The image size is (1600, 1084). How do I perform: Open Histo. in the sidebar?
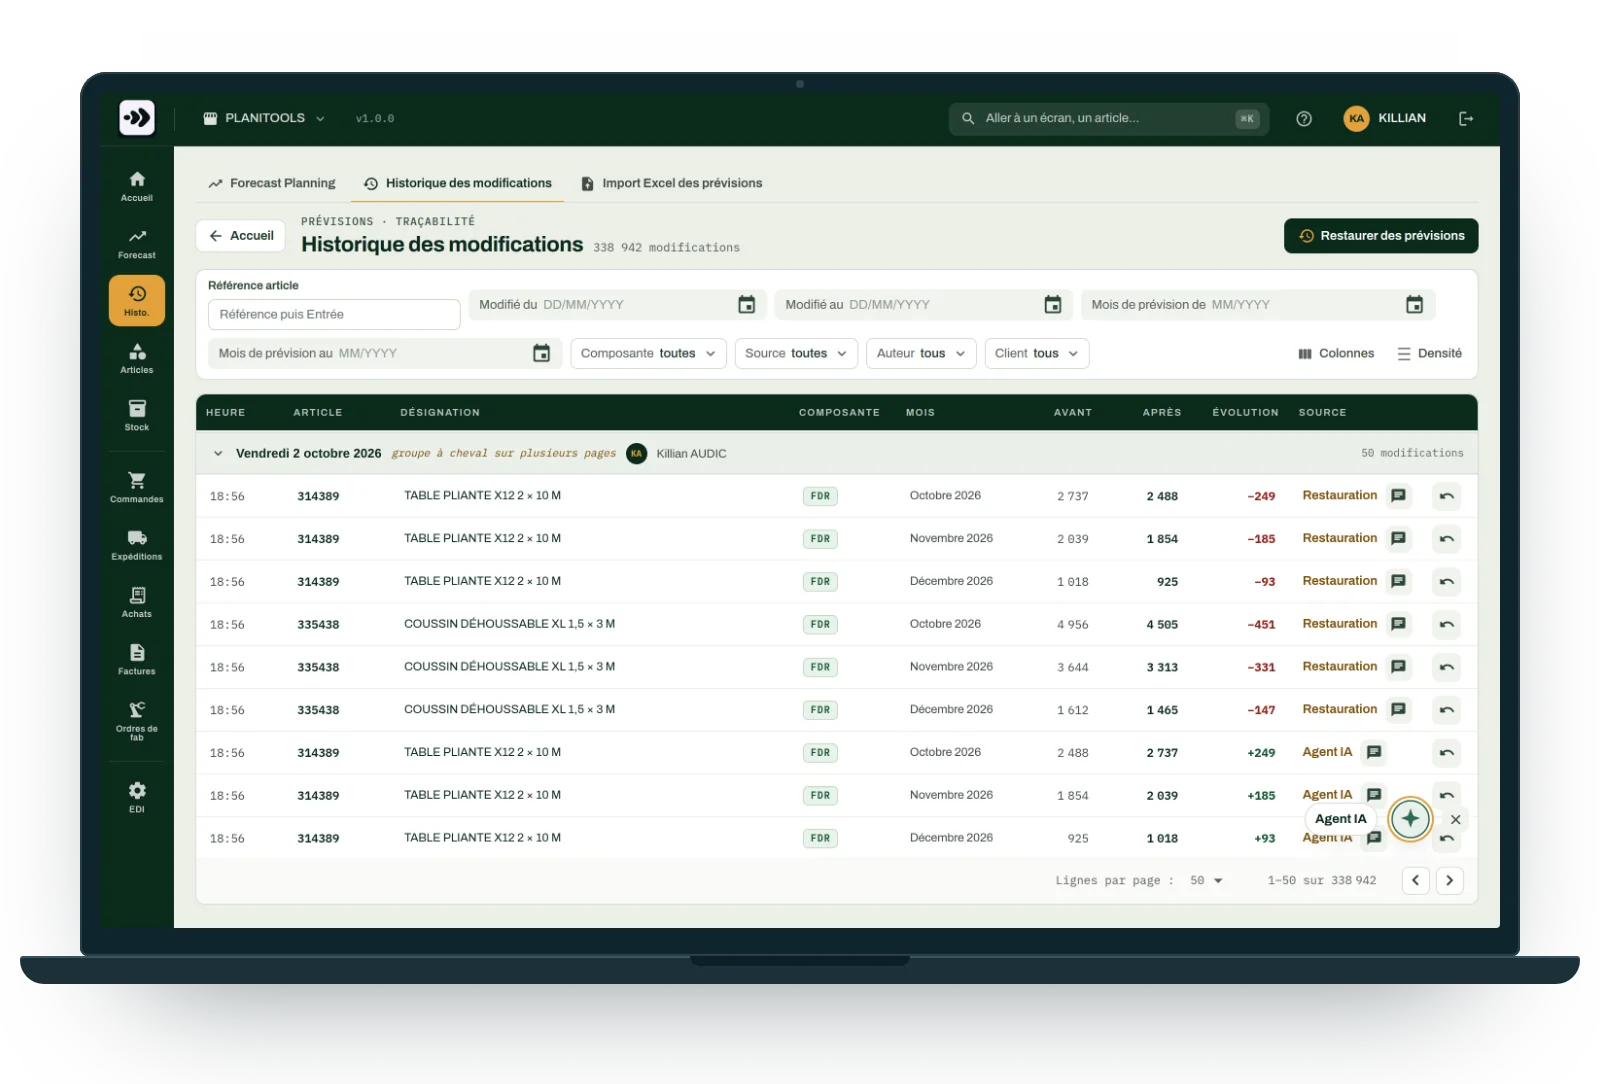137,300
